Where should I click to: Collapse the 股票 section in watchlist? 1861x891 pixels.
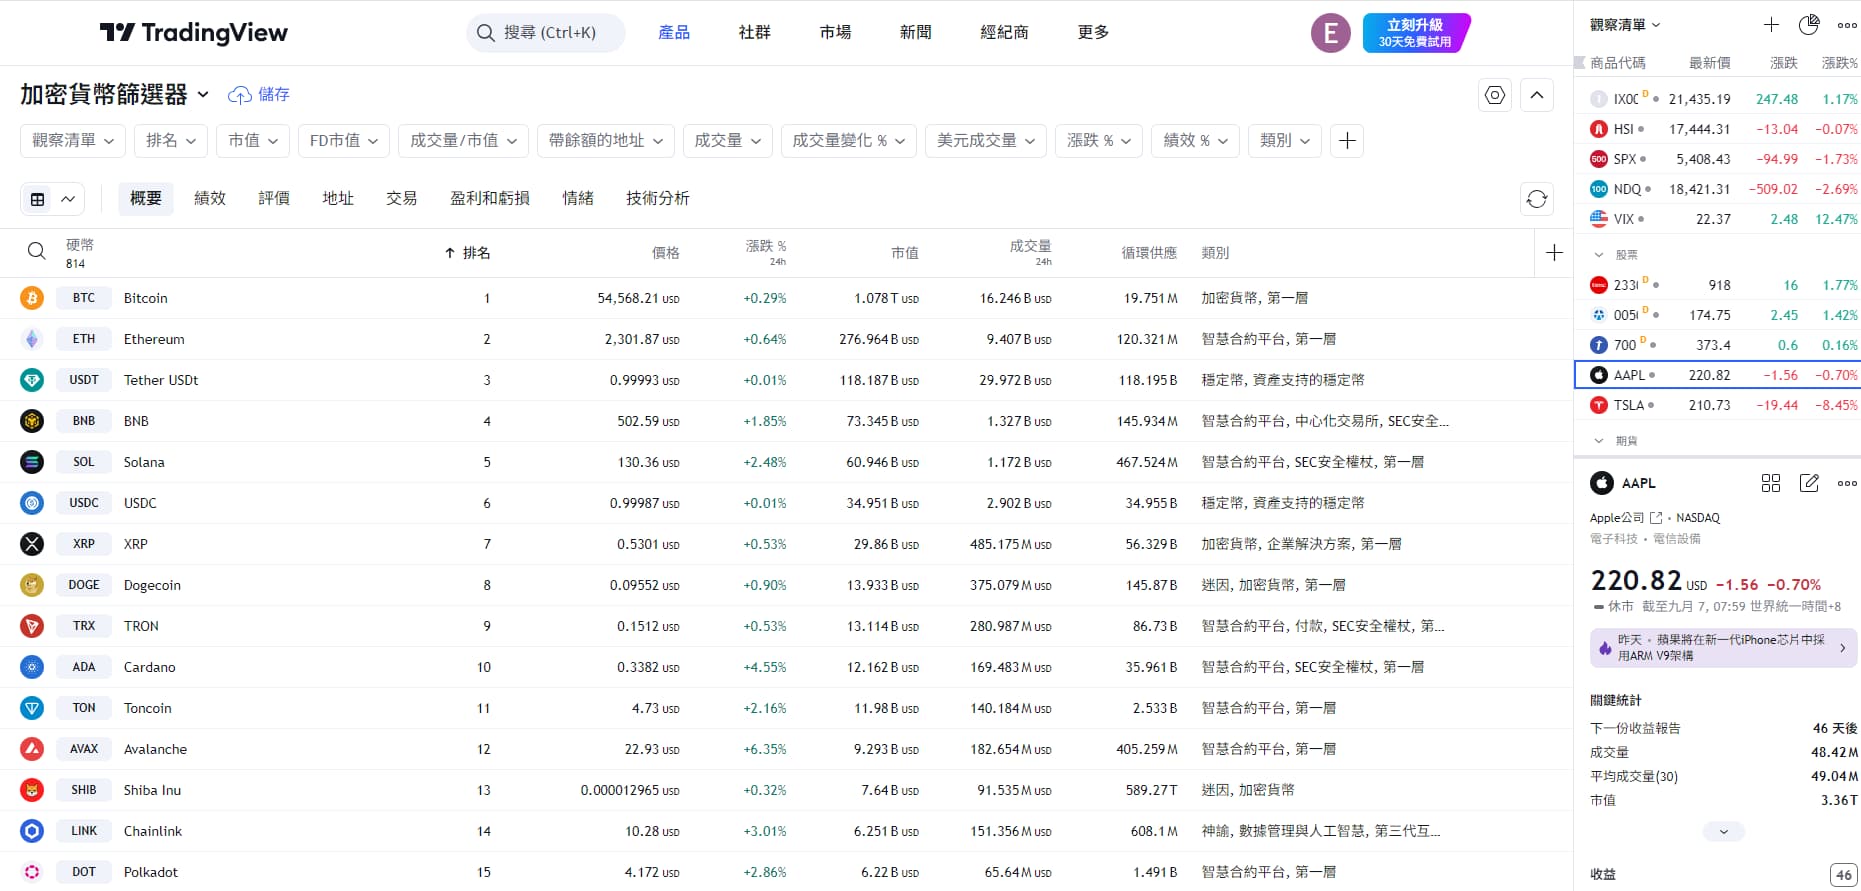1598,255
